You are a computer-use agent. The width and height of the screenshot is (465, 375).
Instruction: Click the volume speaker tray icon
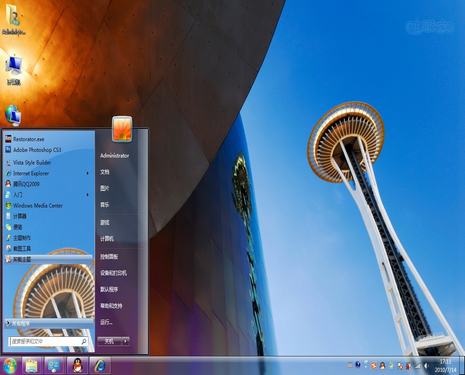[x=426, y=365]
